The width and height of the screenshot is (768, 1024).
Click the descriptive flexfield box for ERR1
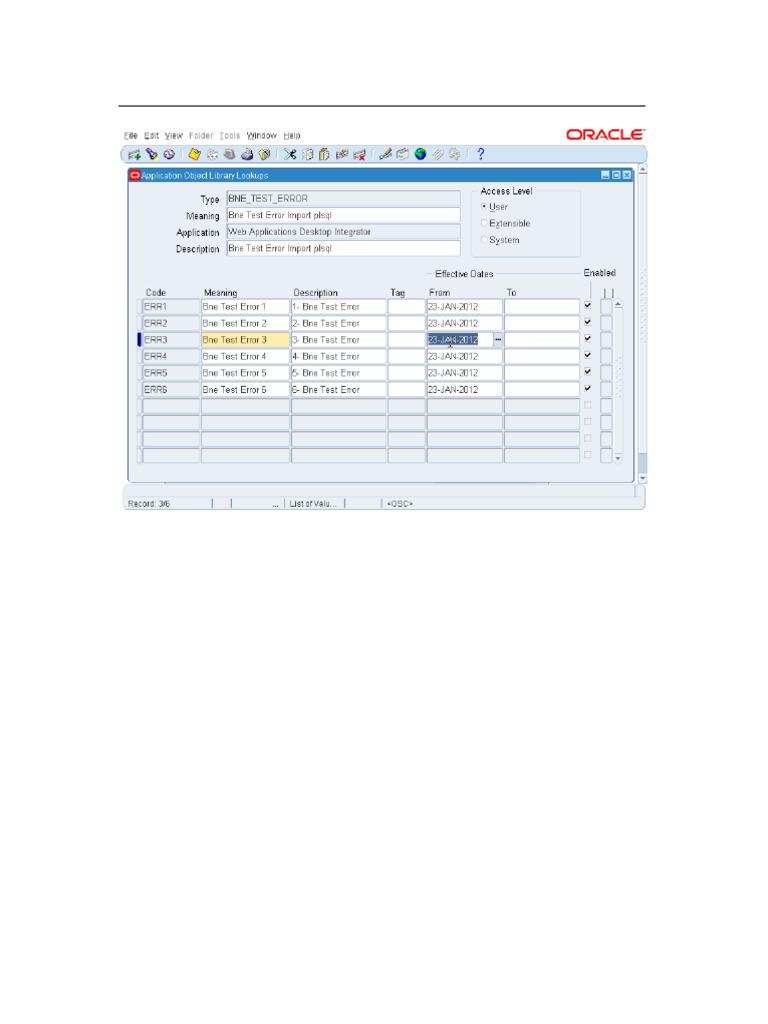(x=606, y=306)
